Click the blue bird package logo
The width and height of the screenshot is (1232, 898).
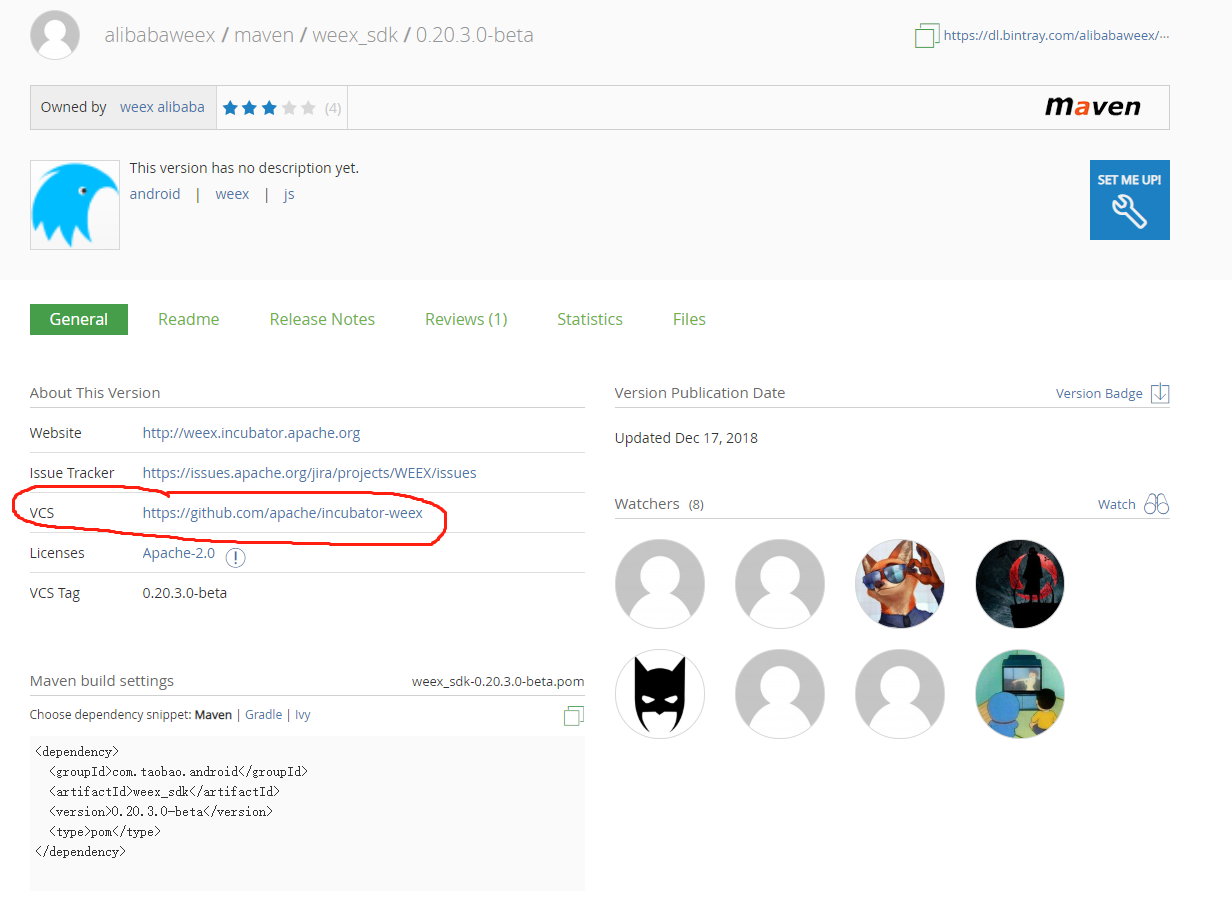75,205
